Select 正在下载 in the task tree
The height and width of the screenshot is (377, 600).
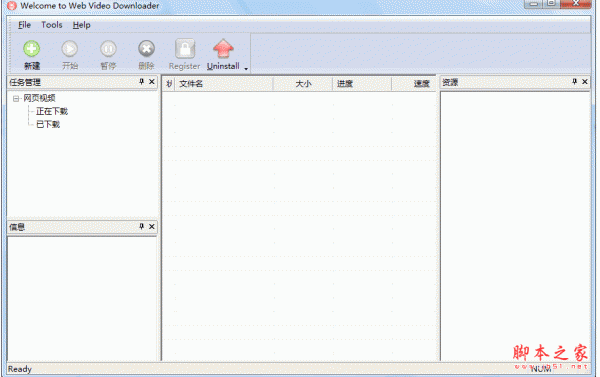tap(52, 111)
